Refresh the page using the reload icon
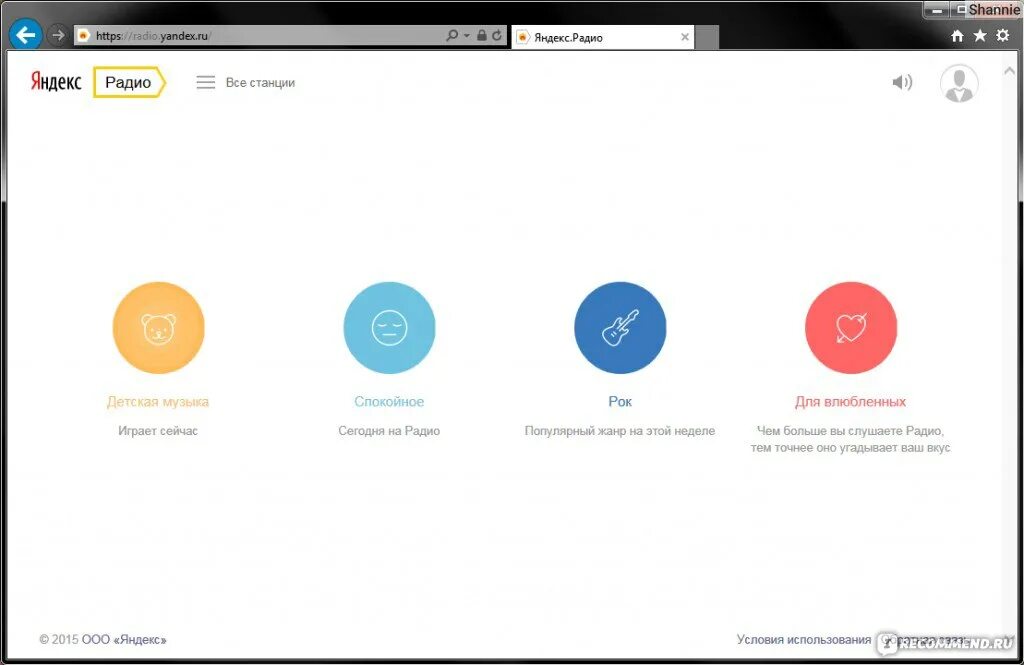This screenshot has height=665, width=1024. [x=497, y=35]
